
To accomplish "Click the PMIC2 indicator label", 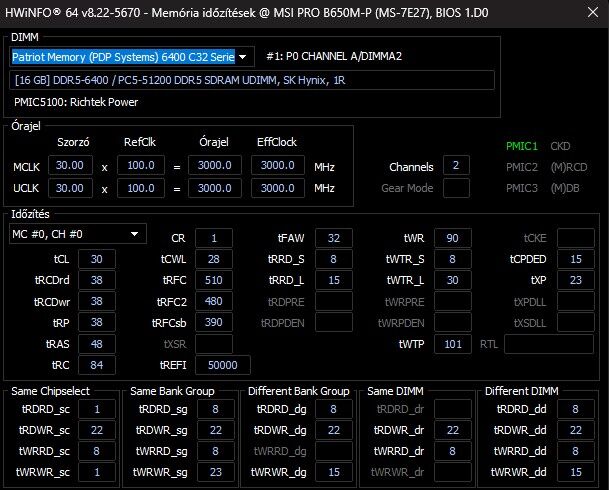I will pyautogui.click(x=522, y=167).
